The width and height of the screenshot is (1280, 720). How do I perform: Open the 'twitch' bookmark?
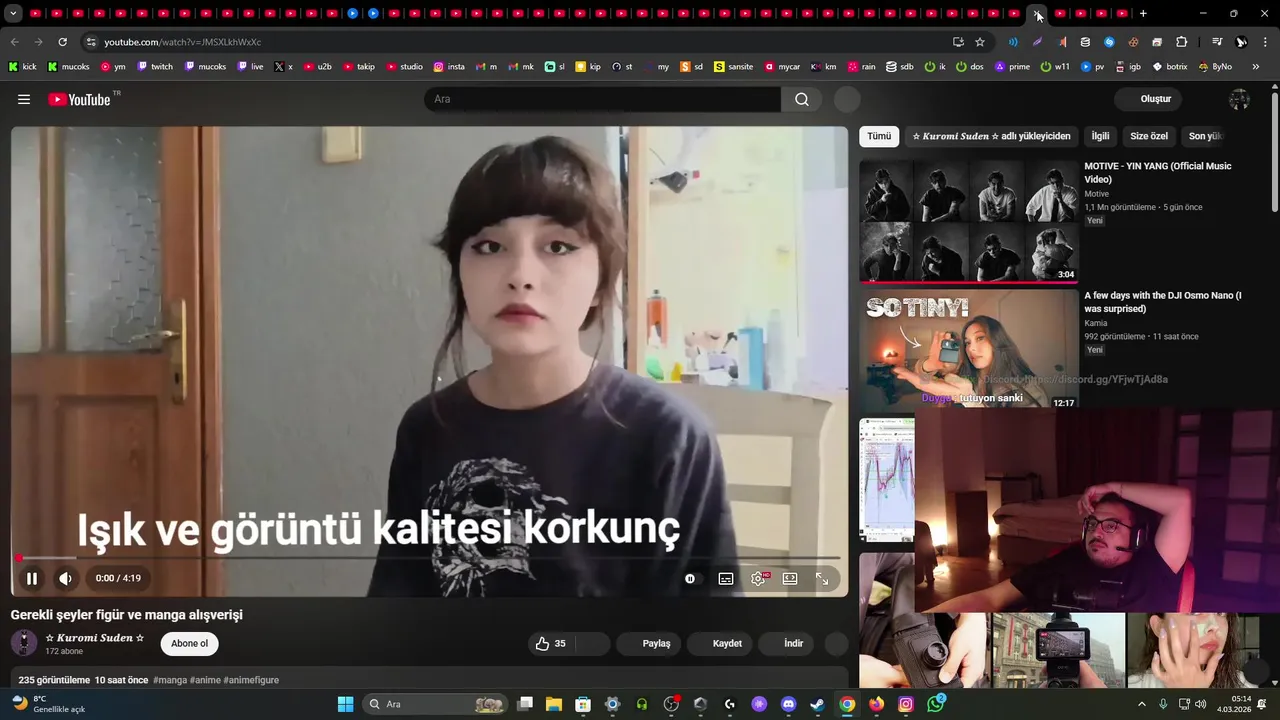[155, 67]
